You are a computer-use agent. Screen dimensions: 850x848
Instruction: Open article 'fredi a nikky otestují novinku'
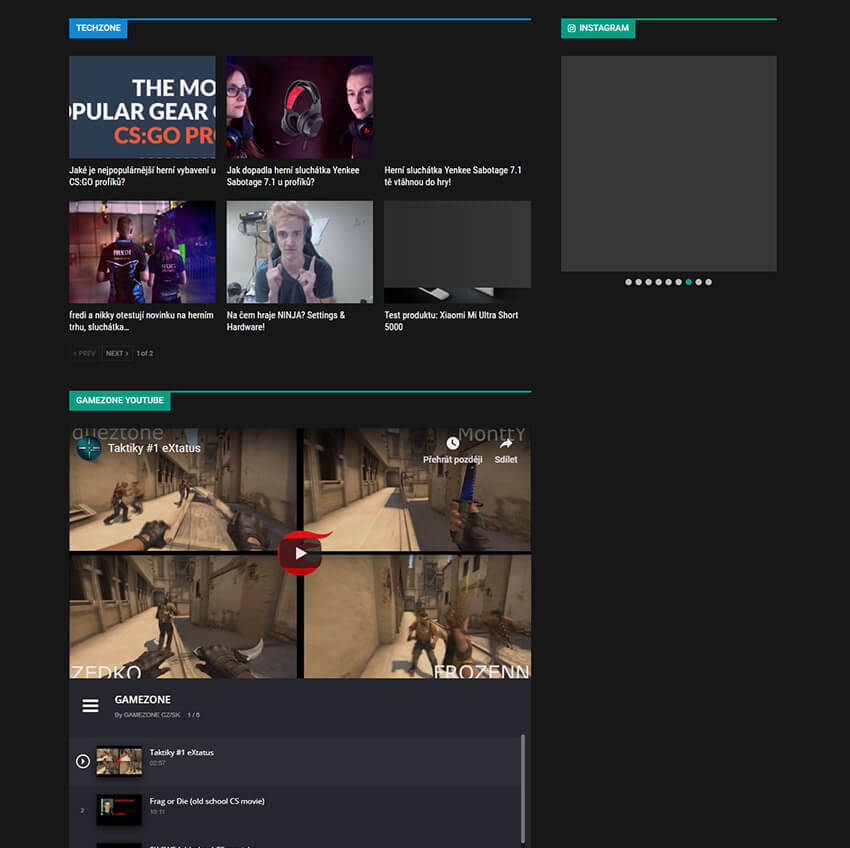[x=141, y=321]
